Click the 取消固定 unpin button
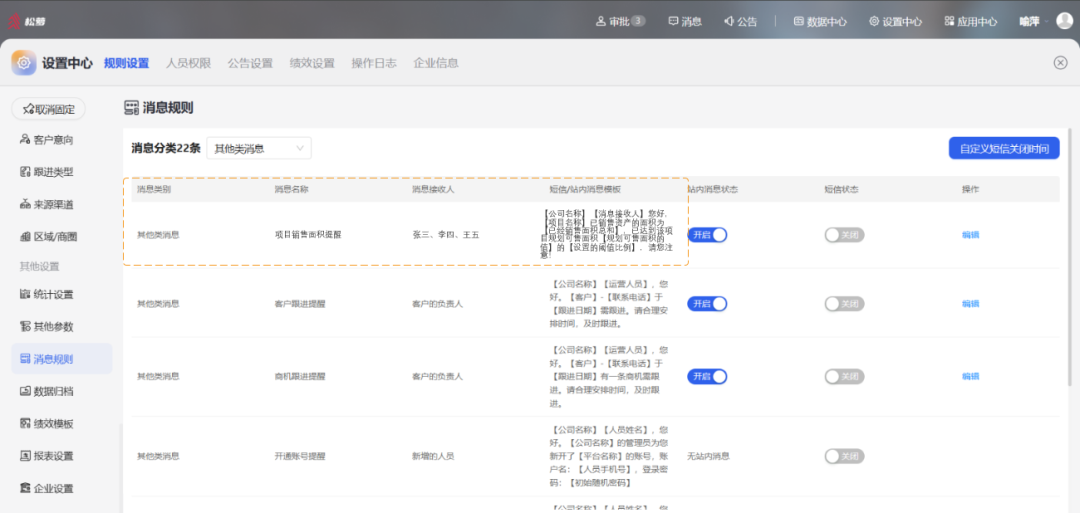This screenshot has height=513, width=1080. 48,109
